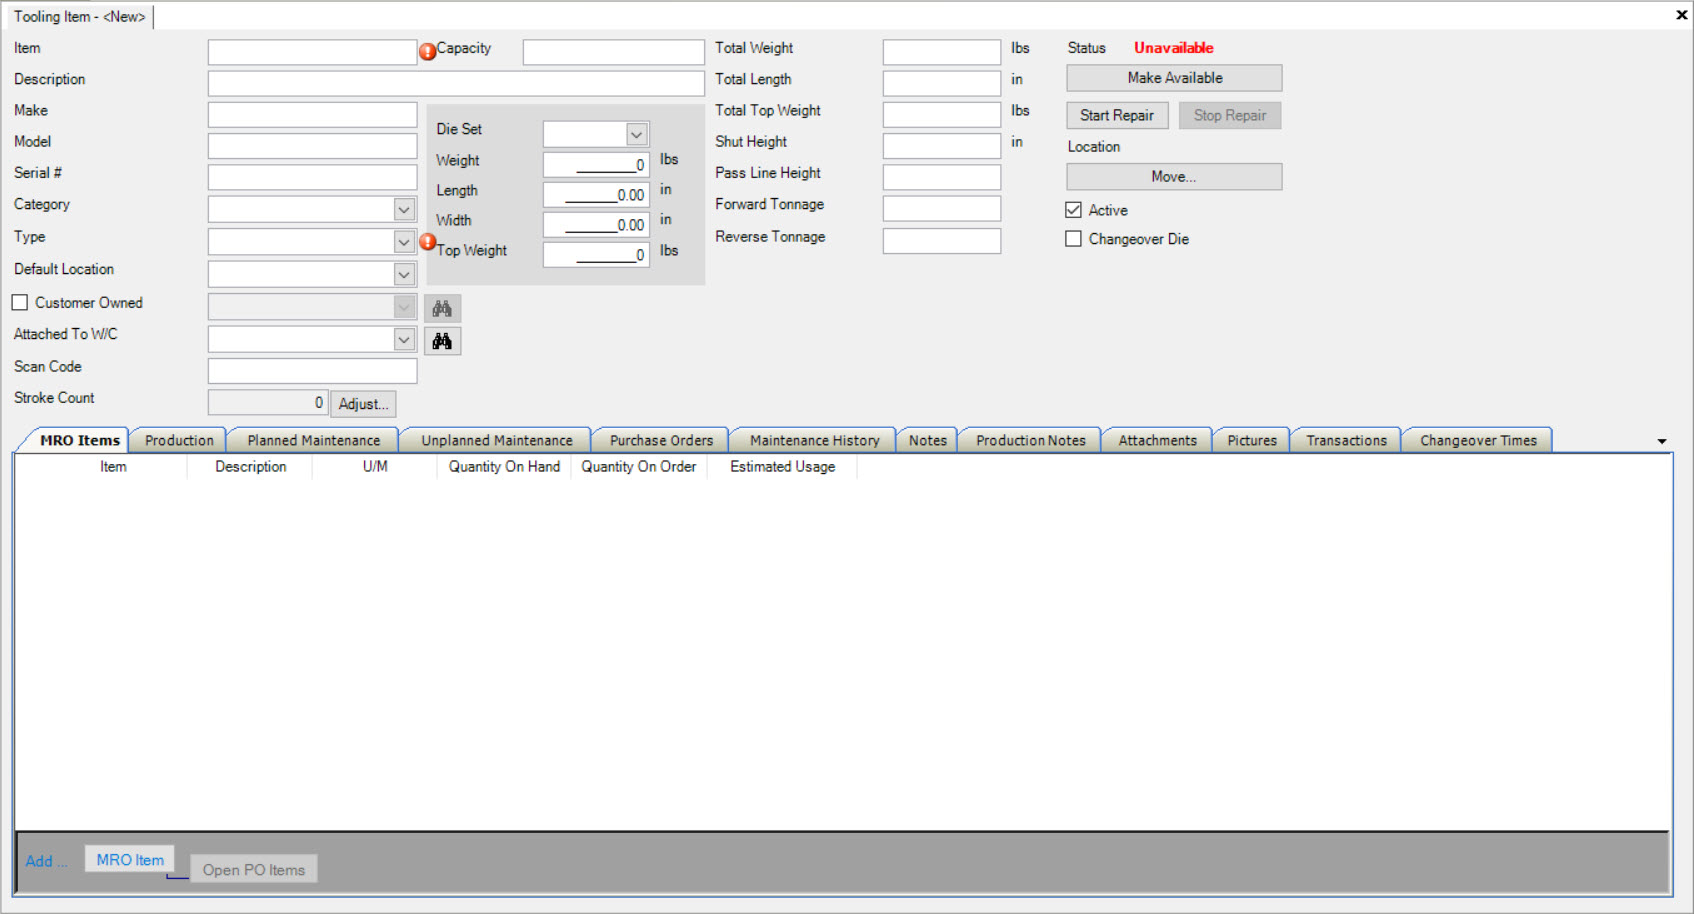Click into the Item input field

(312, 52)
